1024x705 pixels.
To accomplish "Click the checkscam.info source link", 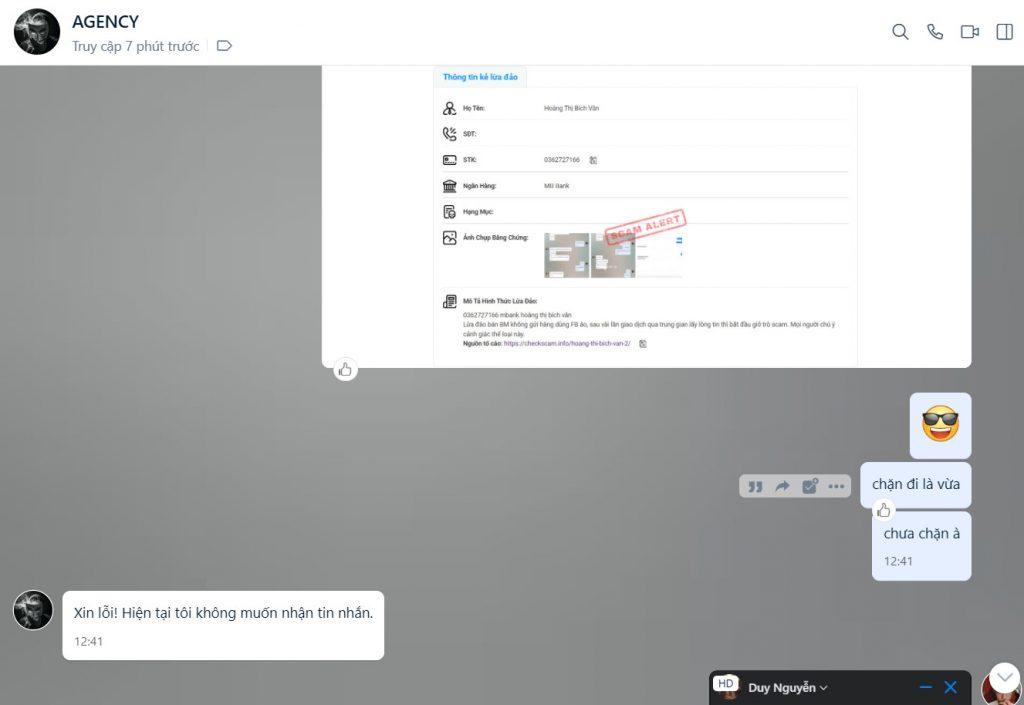I will [567, 343].
